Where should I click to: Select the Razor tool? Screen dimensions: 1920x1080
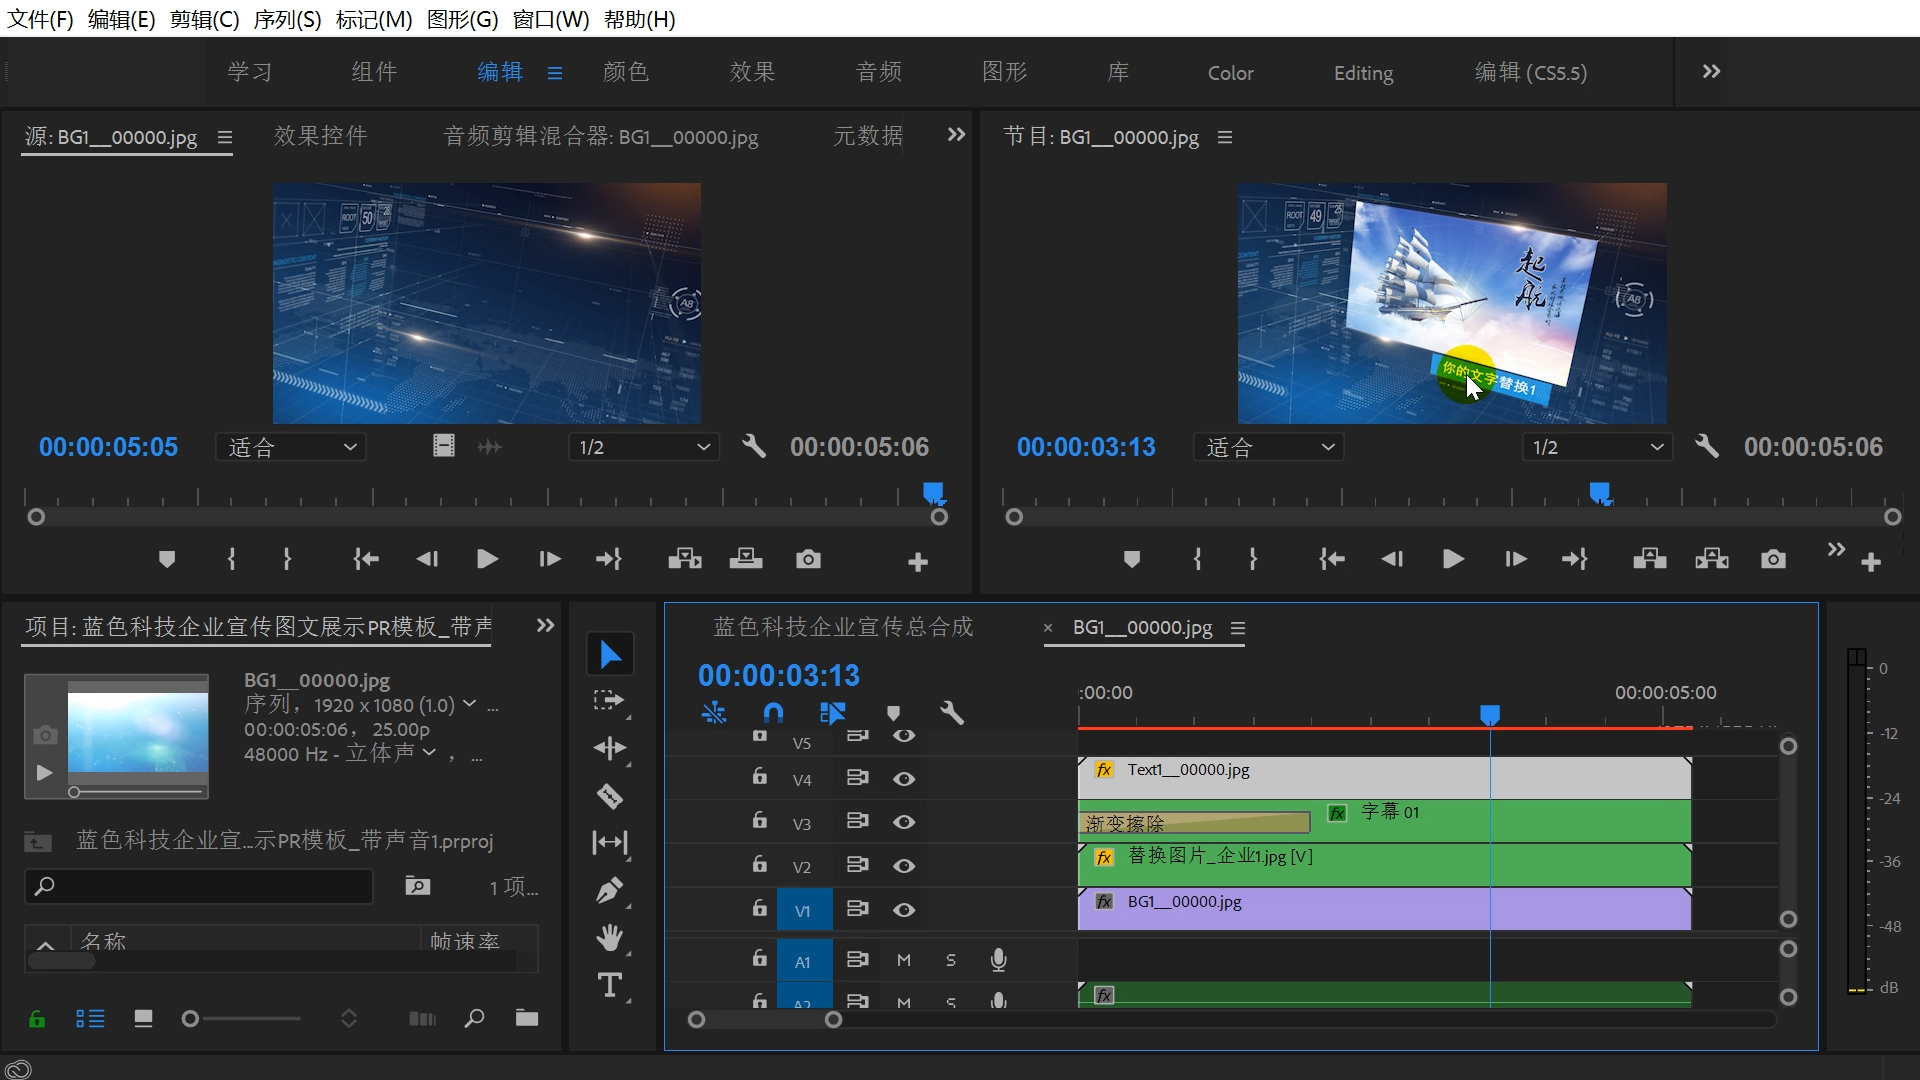[x=610, y=796]
